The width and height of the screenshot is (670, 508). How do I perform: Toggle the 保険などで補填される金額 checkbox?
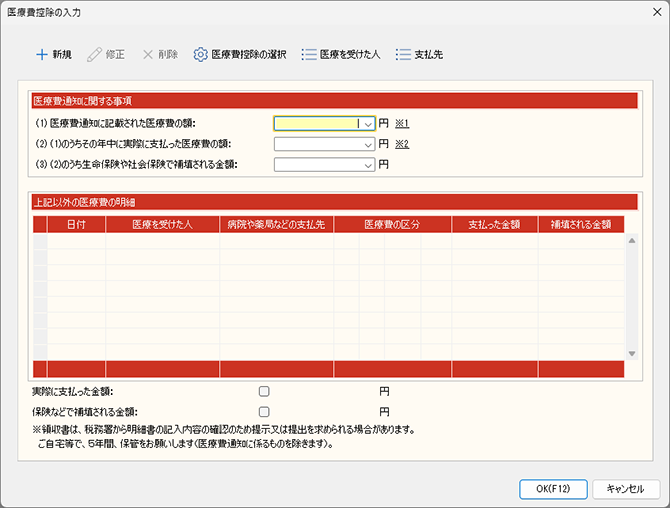[x=264, y=411]
